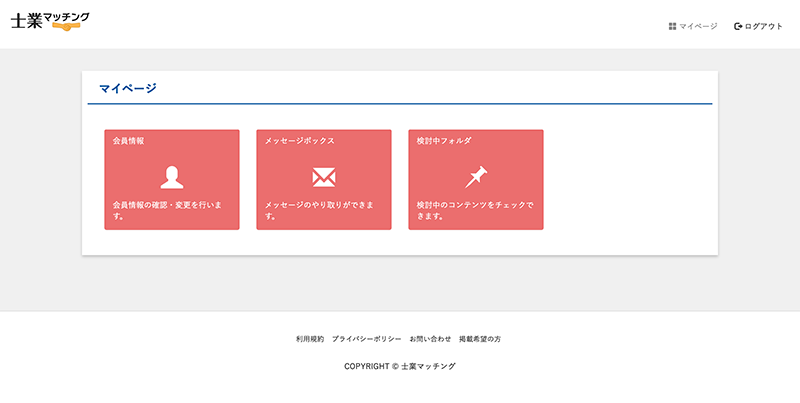Open the 会員情報 card title
The image size is (800, 403).
[128, 141]
